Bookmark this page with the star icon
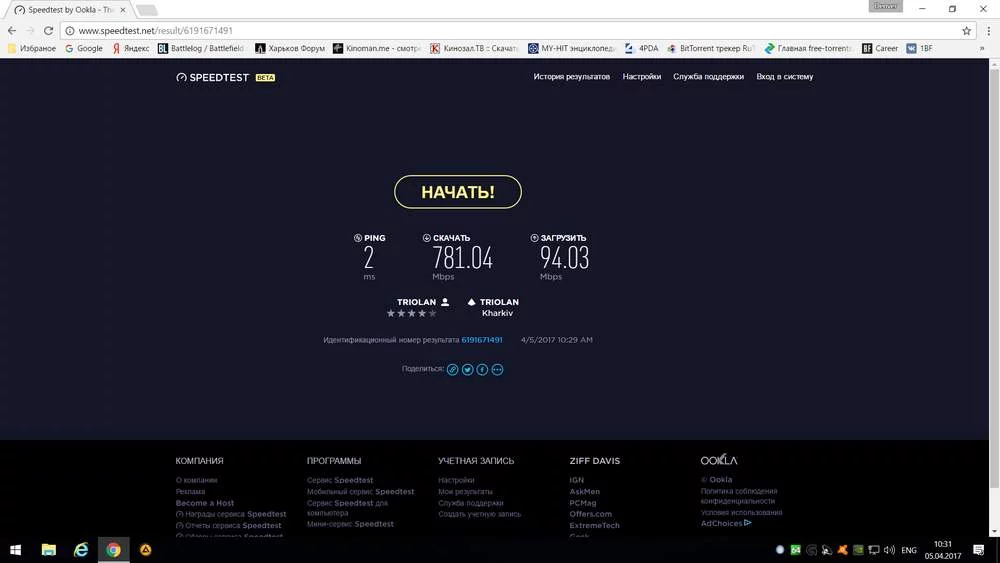Screen dimensions: 1000x563 point(966,31)
